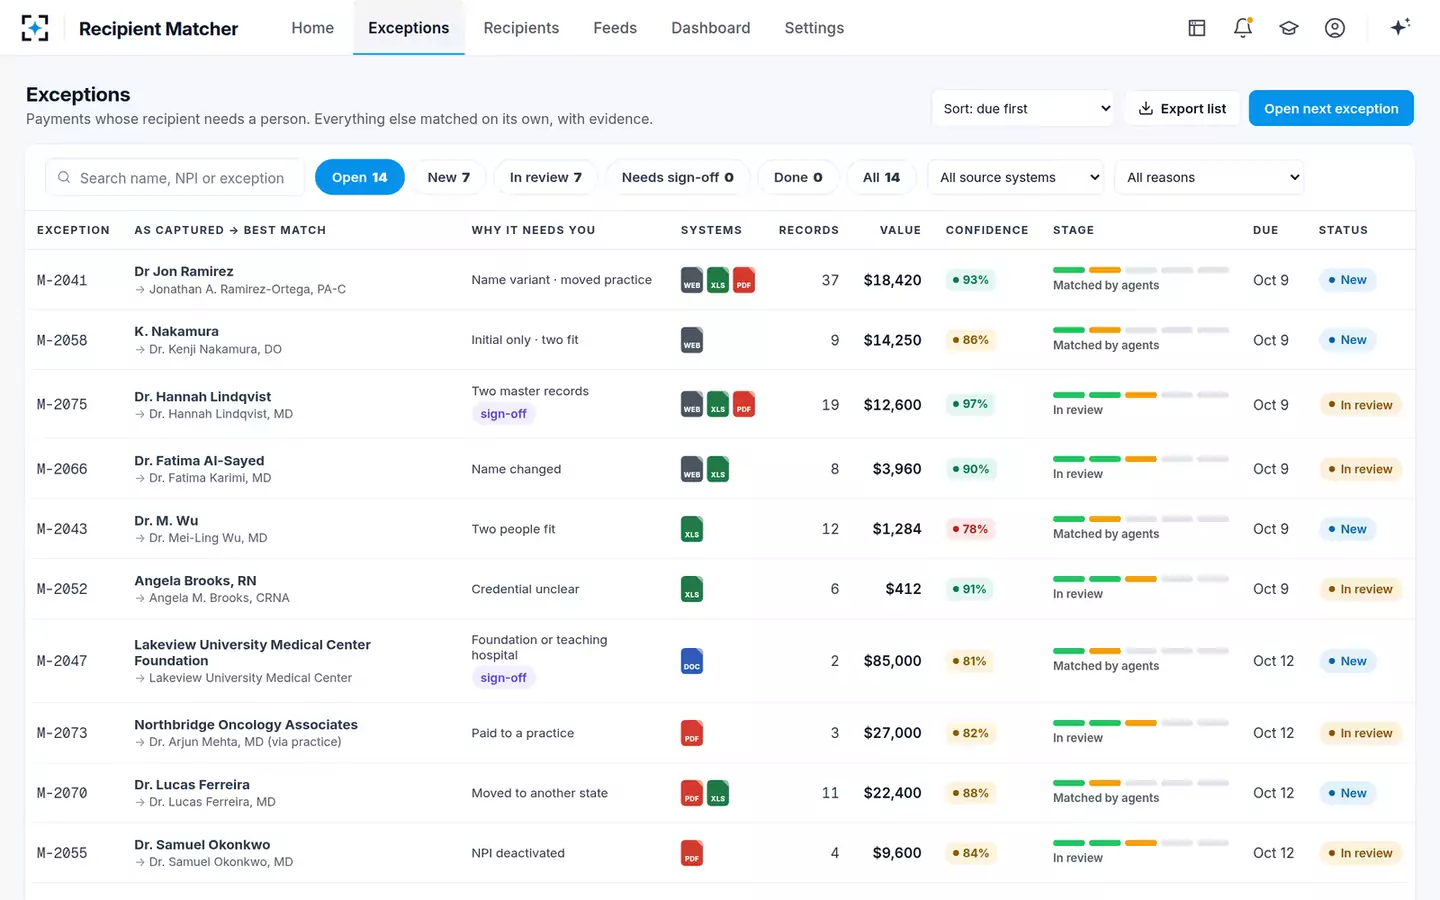1440x900 pixels.
Task: Click DOC icon in Lakeview row
Action: point(692,661)
